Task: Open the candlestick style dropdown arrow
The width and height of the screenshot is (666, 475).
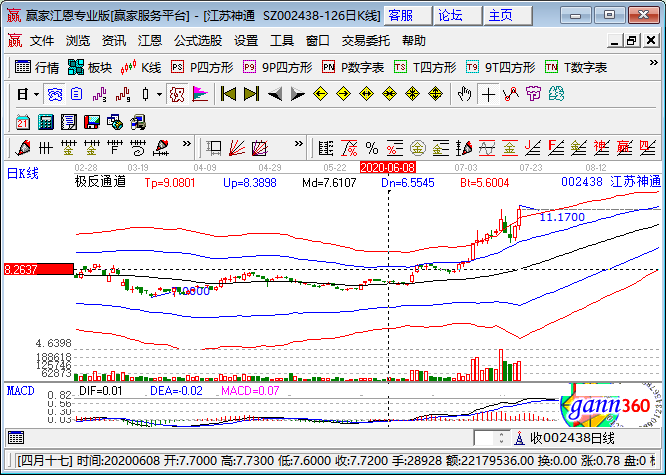Action: coord(159,94)
